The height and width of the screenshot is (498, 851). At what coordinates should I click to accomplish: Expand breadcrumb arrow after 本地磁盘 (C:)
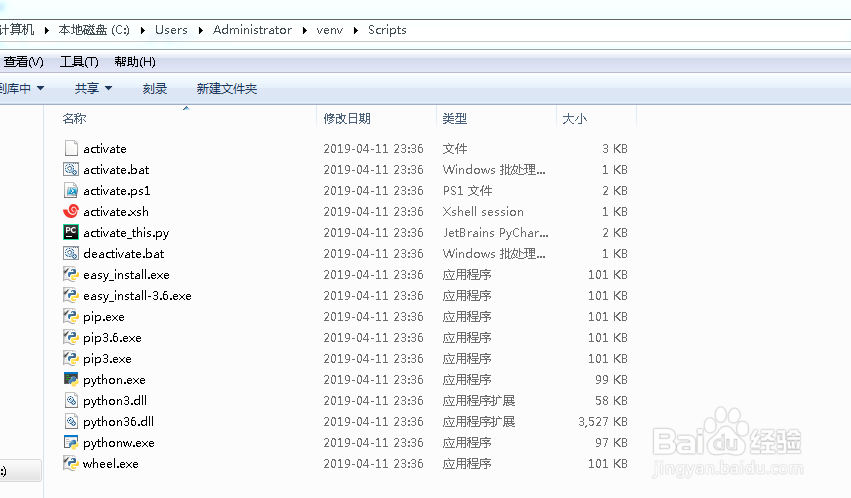pos(143,30)
